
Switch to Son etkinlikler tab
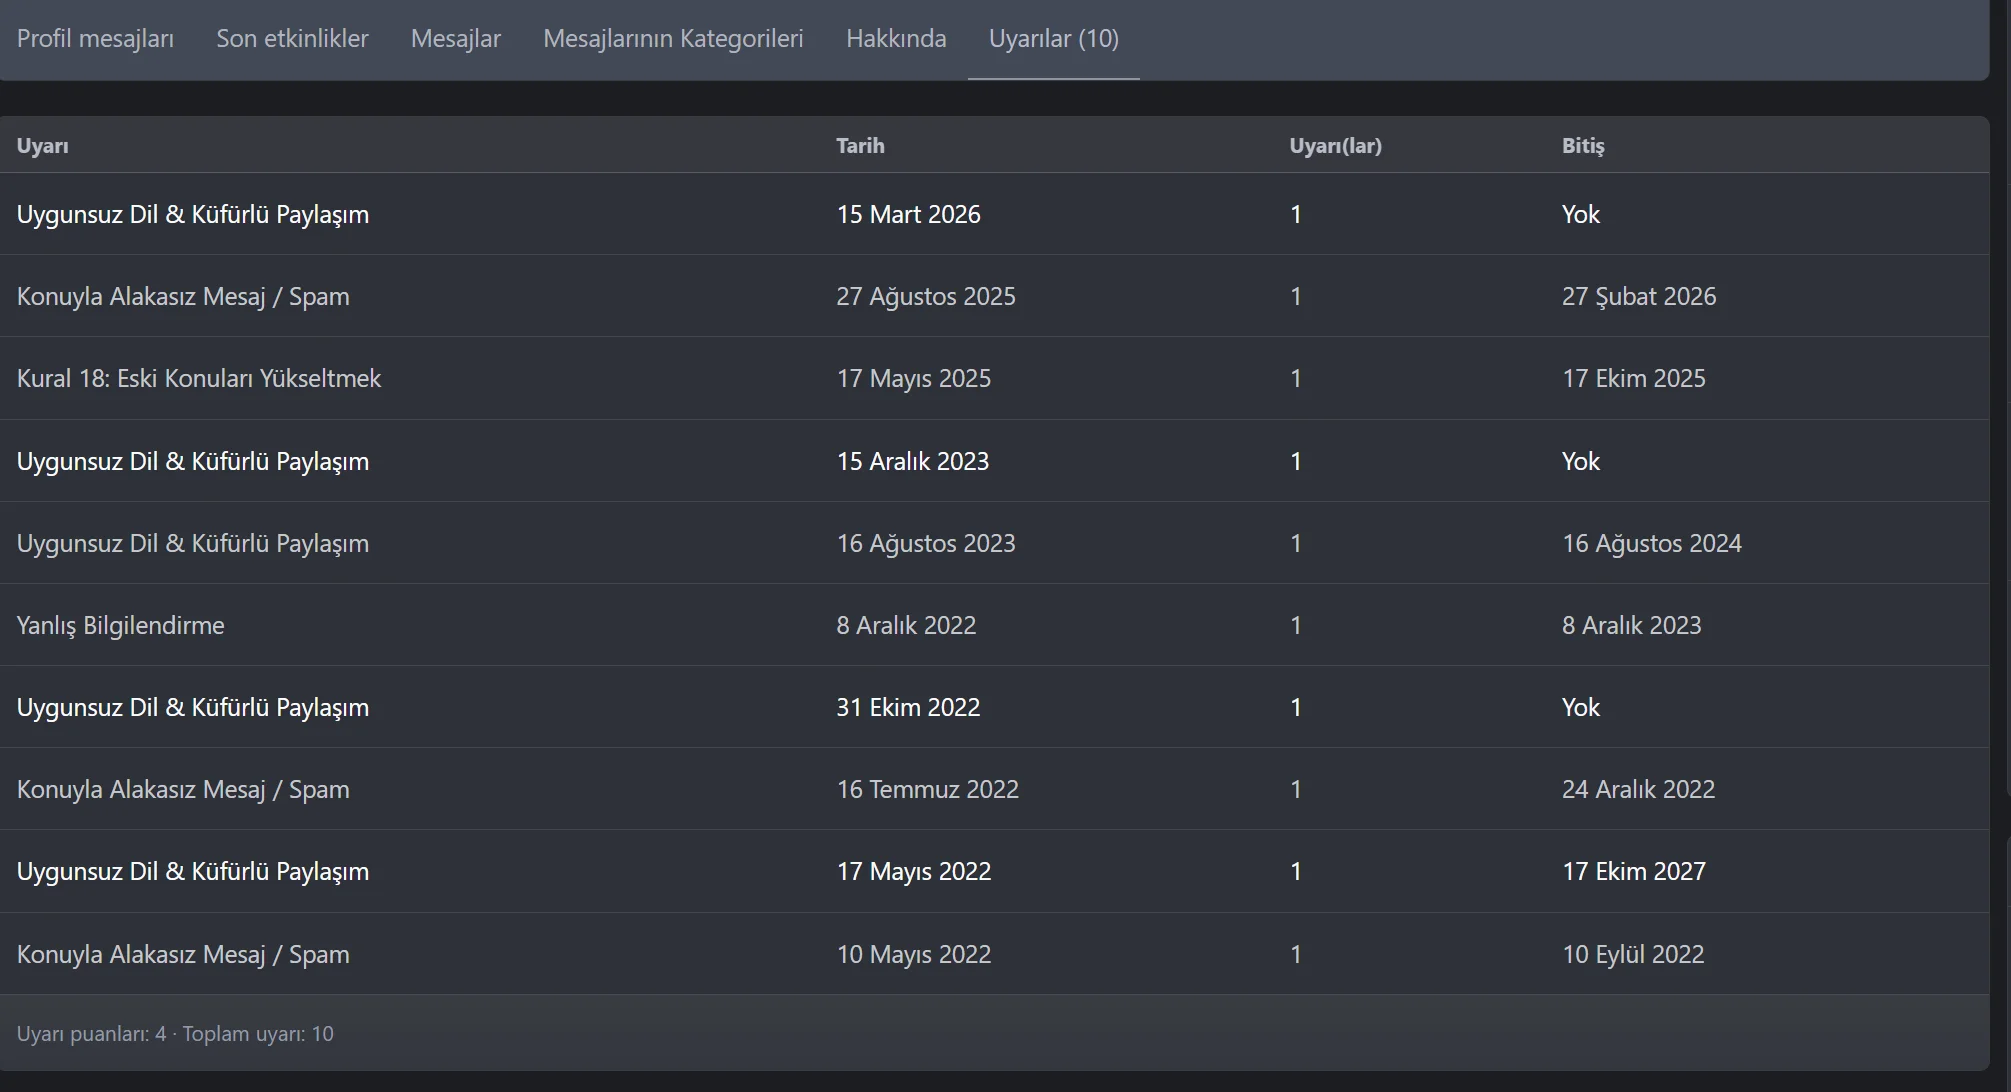coord(292,39)
